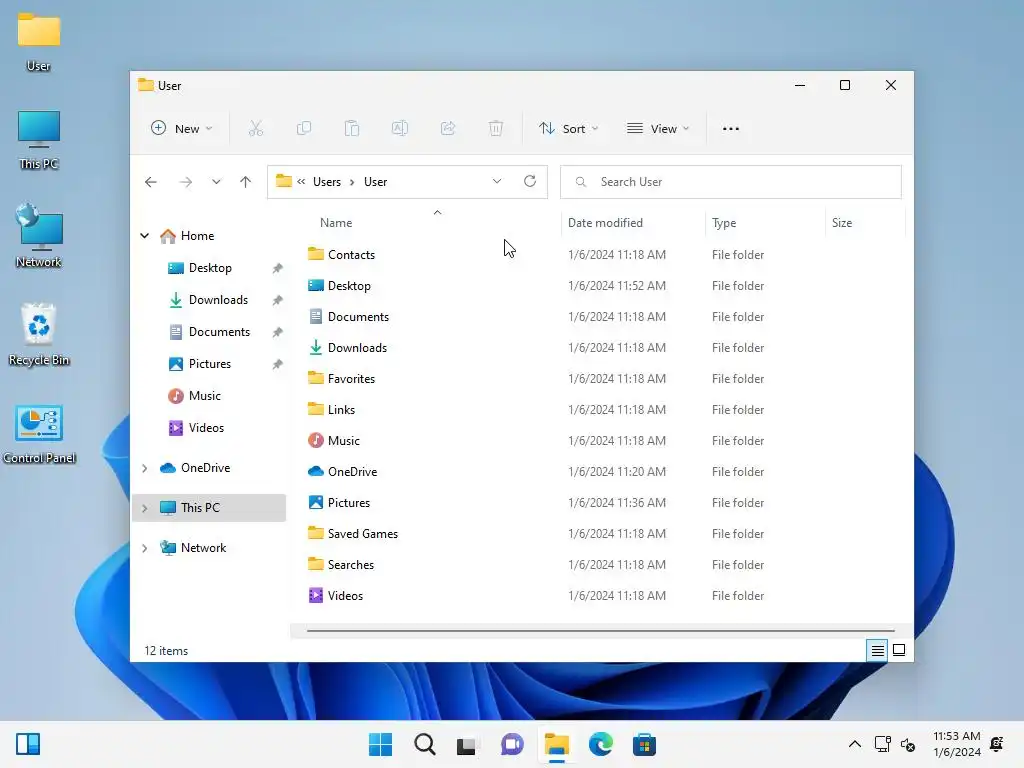Image resolution: width=1024 pixels, height=768 pixels.
Task: Open Widgets from the taskbar
Action: [28, 744]
